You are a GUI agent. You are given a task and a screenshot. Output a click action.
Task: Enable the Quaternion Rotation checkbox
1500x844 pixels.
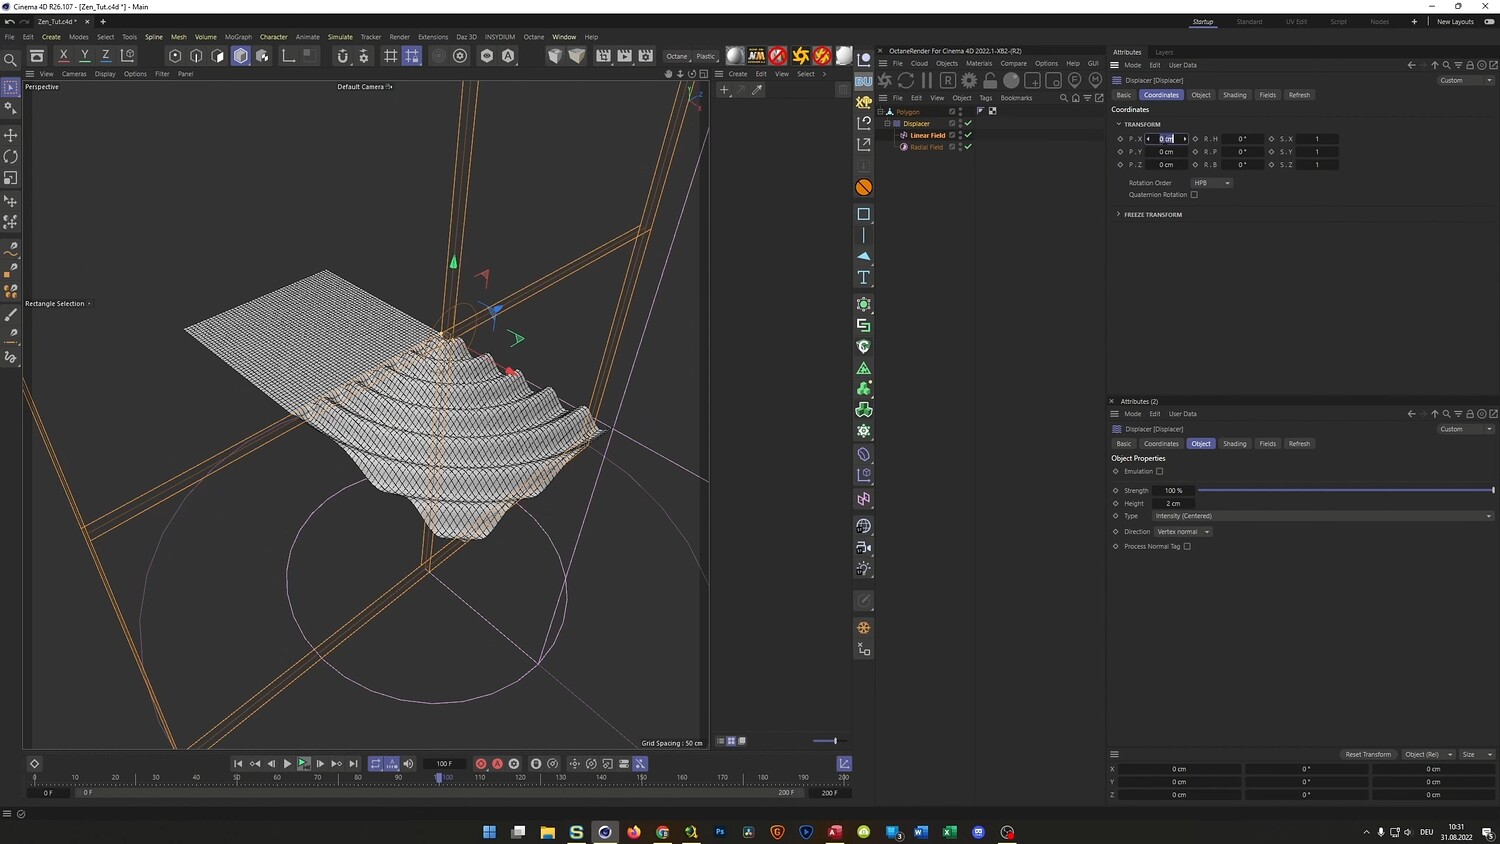pyautogui.click(x=1194, y=195)
